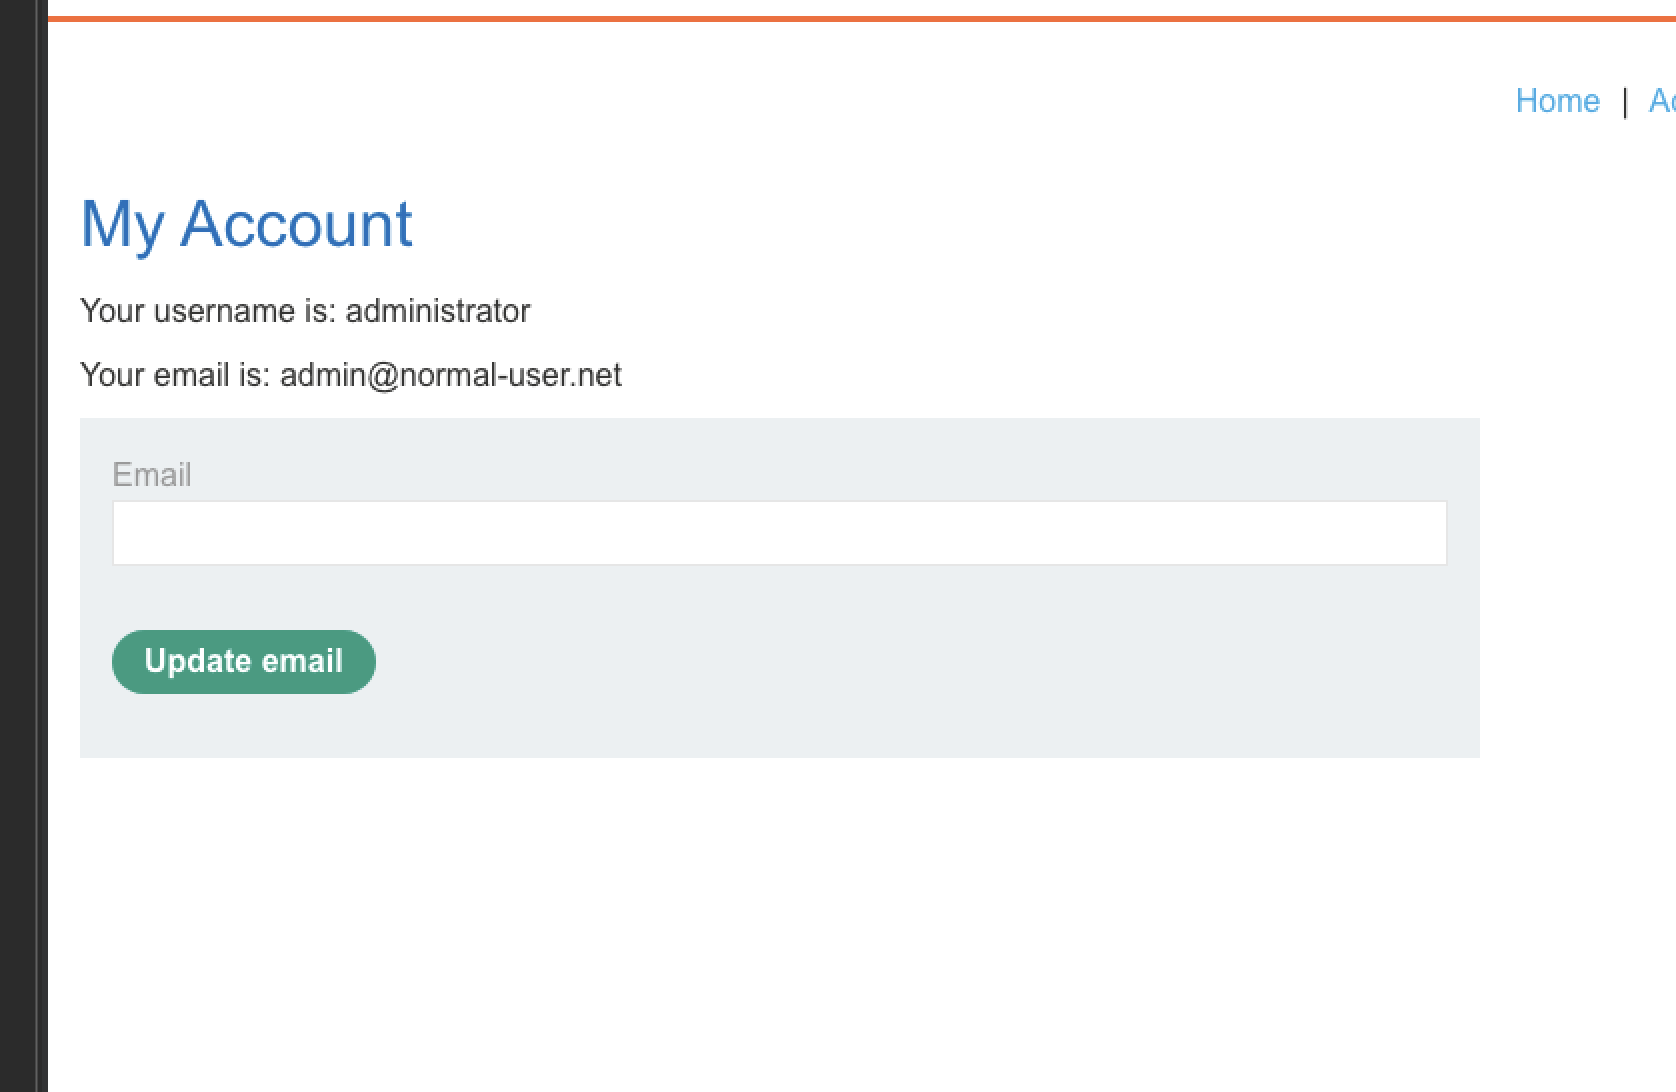Click the orange line across the top
The width and height of the screenshot is (1676, 1092).
point(860,18)
